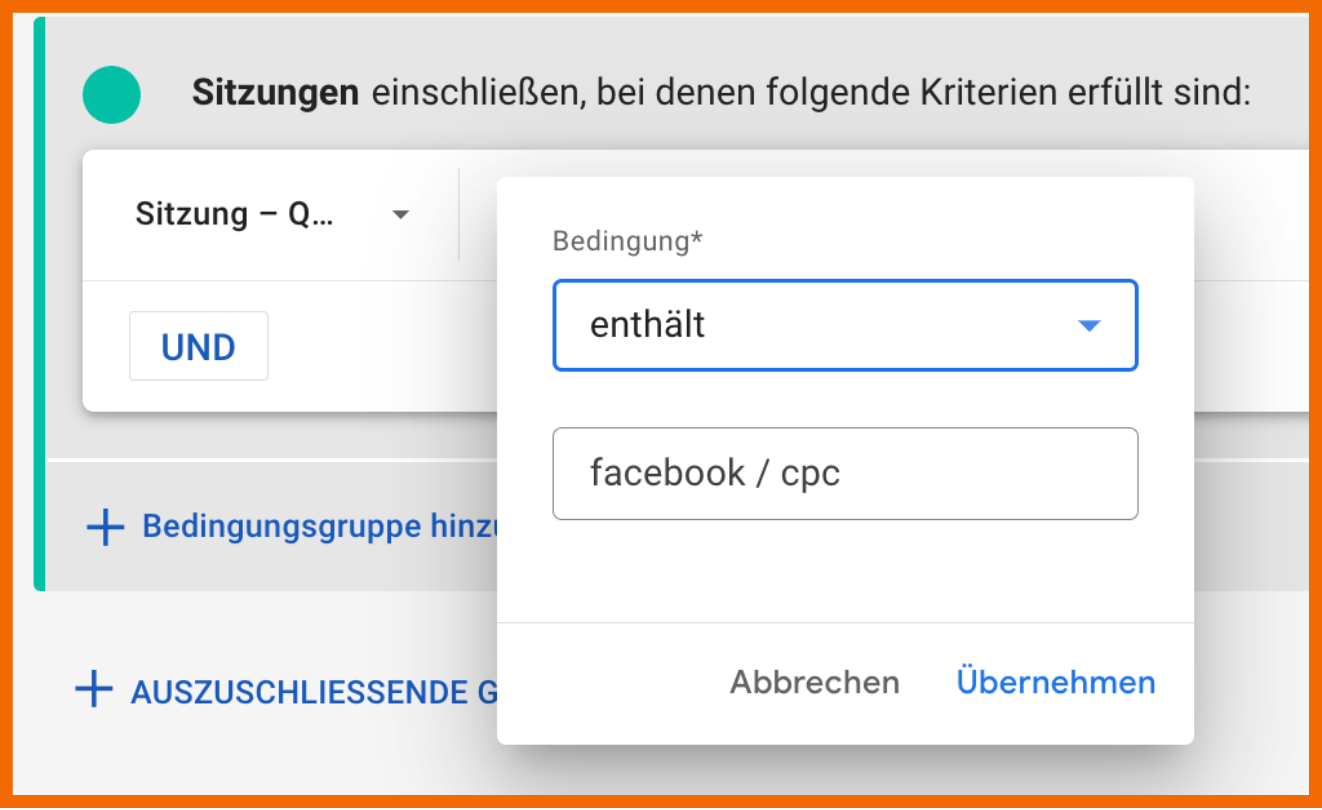The image size is (1322, 810).
Task: Click the plus icon beside "AUSZUSCHLIESSENDE GRUPPE"
Action: [92, 688]
